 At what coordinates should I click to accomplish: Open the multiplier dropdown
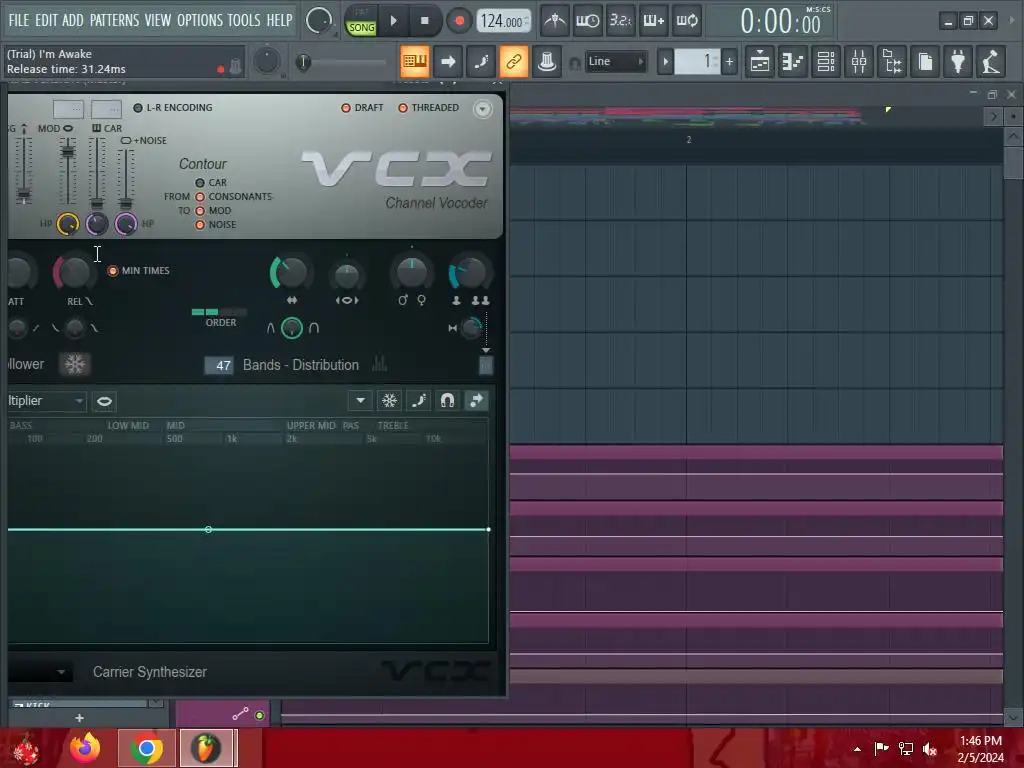tap(46, 401)
